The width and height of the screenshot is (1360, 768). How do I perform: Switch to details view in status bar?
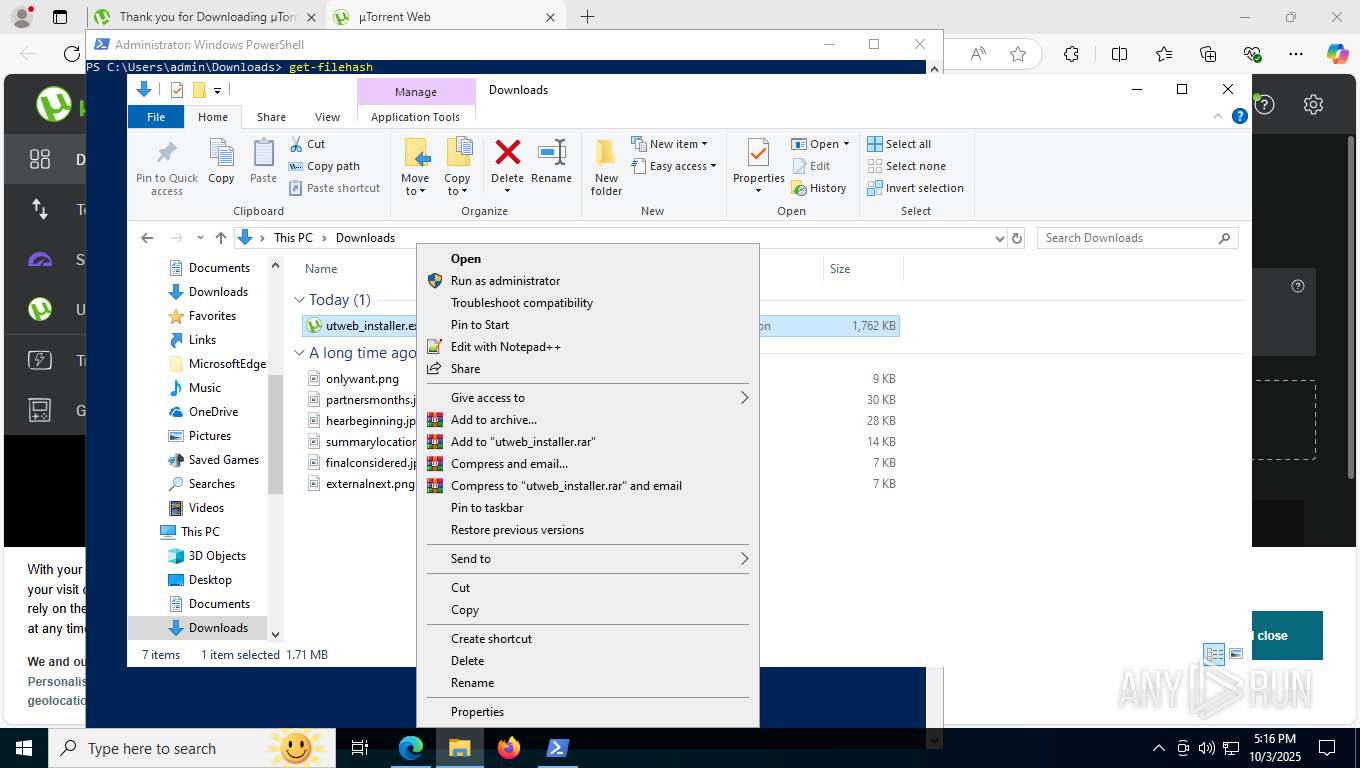[1214, 654]
